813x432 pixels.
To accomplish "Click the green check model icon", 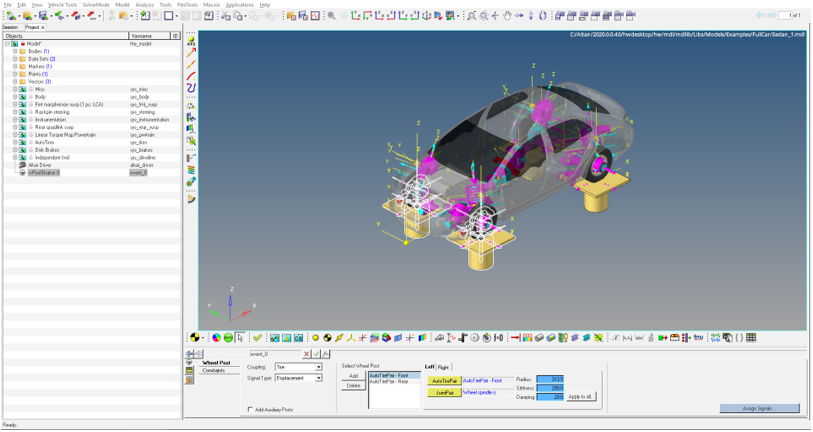I will coord(257,338).
